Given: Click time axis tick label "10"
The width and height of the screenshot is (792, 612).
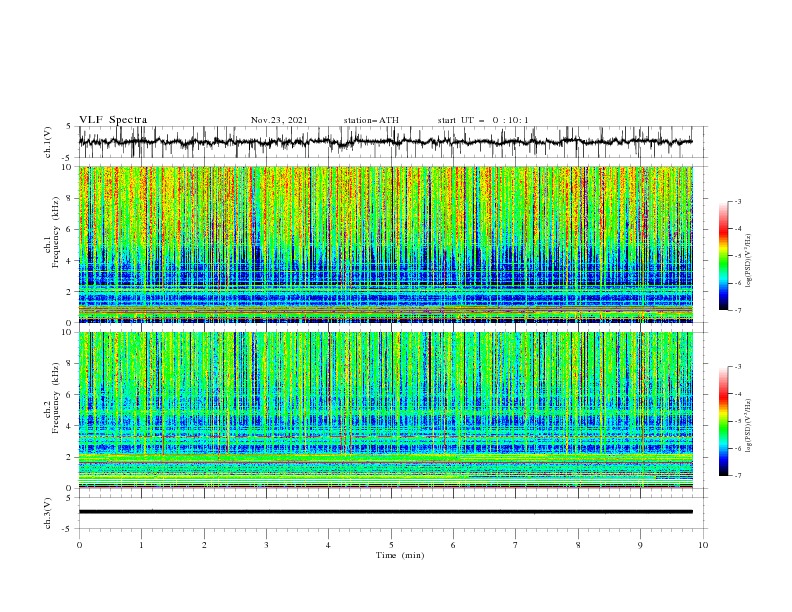Looking at the screenshot, I should (703, 545).
